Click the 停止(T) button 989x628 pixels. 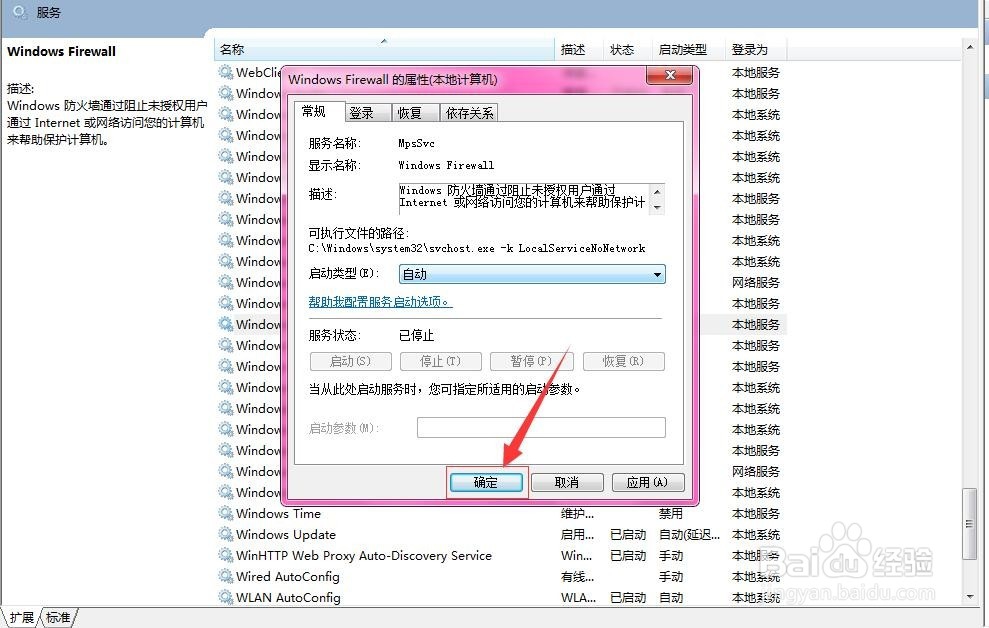441,361
